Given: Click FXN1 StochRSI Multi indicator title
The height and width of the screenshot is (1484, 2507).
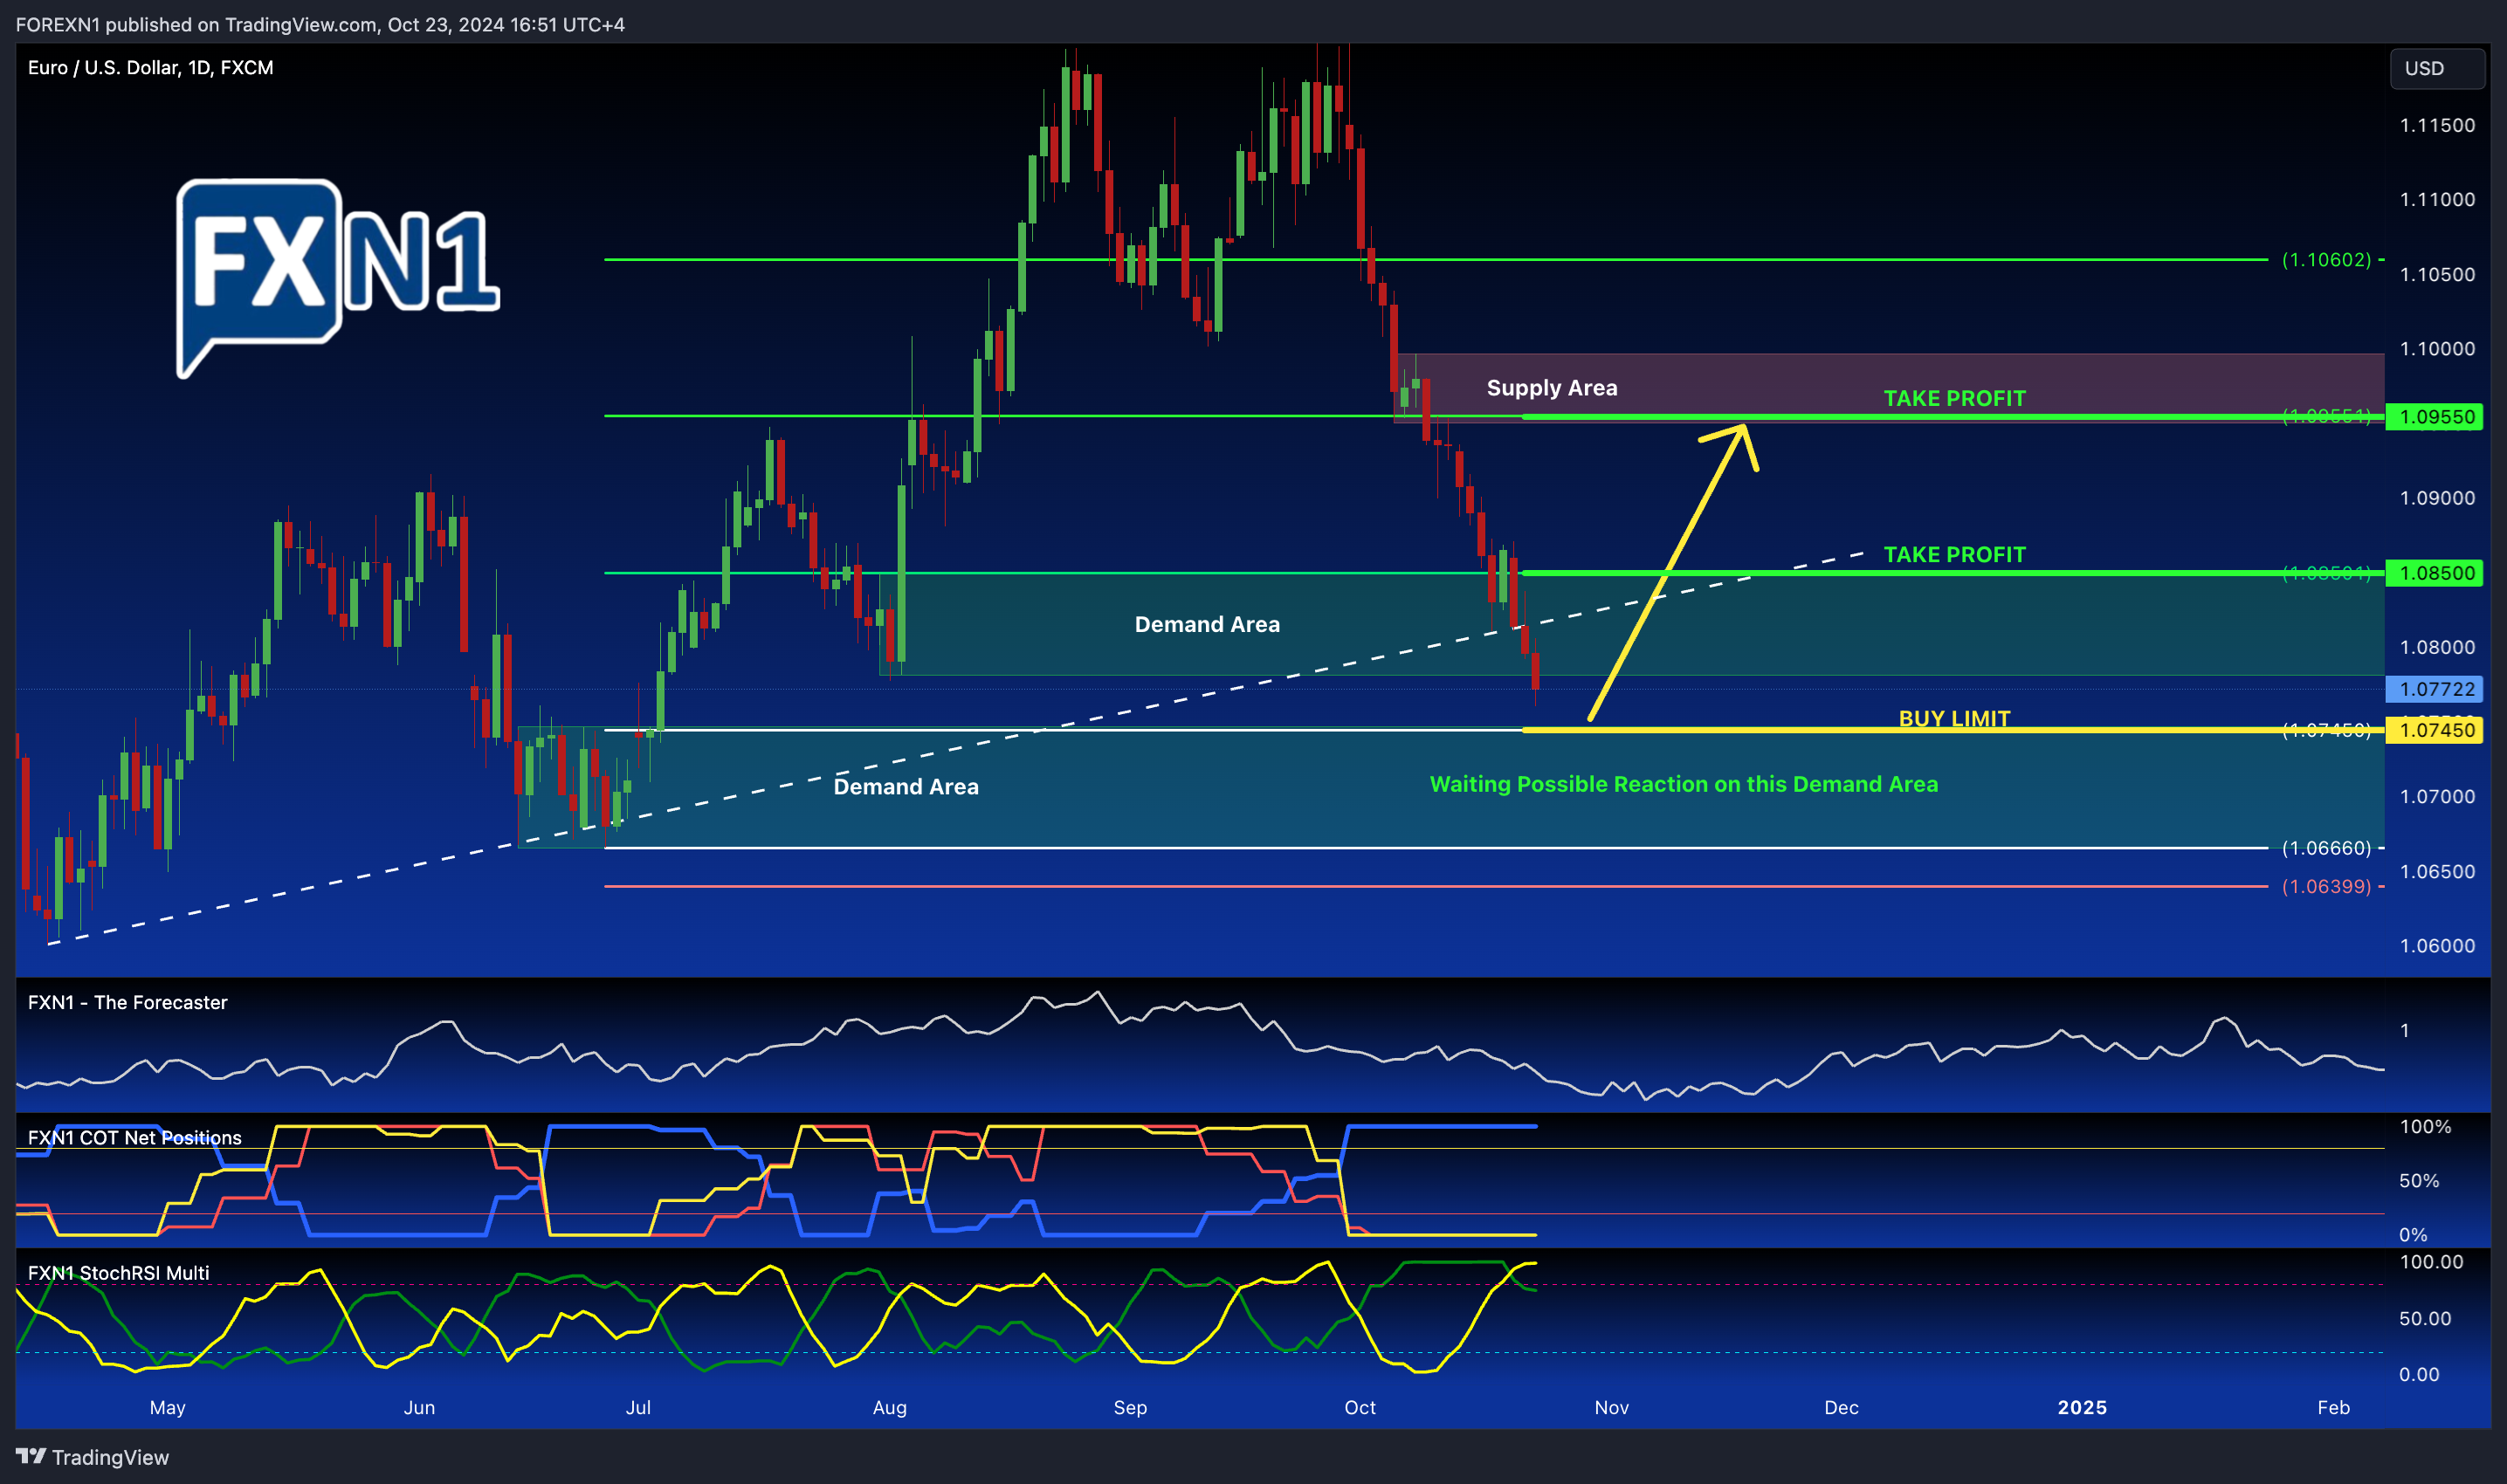Looking at the screenshot, I should coord(118,1272).
